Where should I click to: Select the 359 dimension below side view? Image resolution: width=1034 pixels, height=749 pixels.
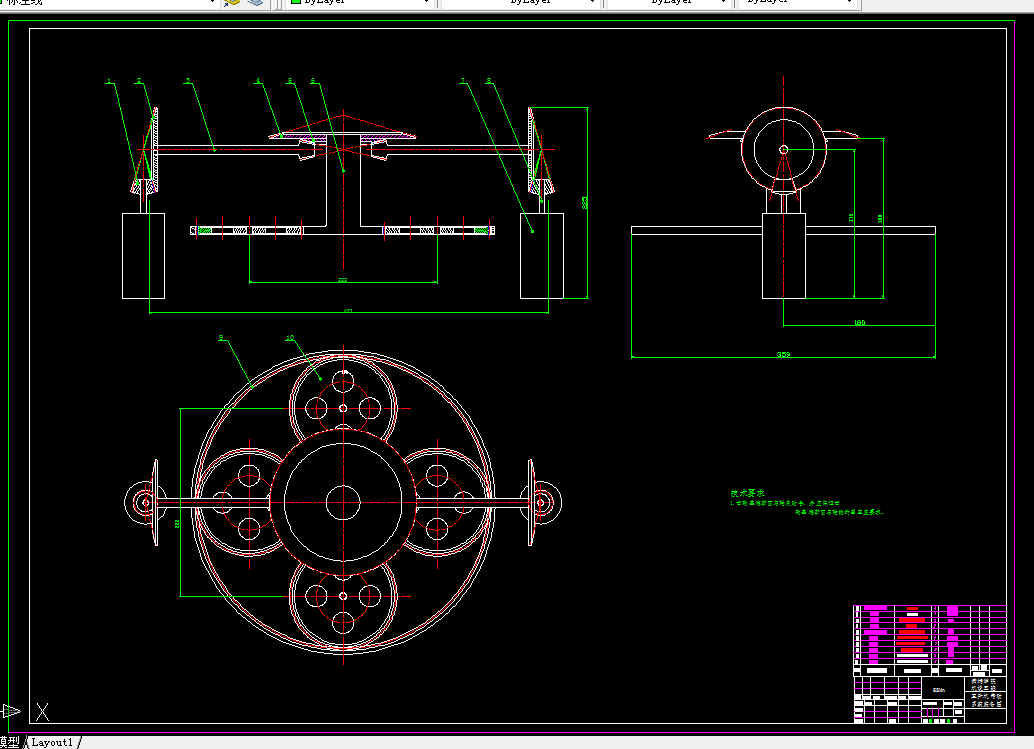(x=783, y=355)
